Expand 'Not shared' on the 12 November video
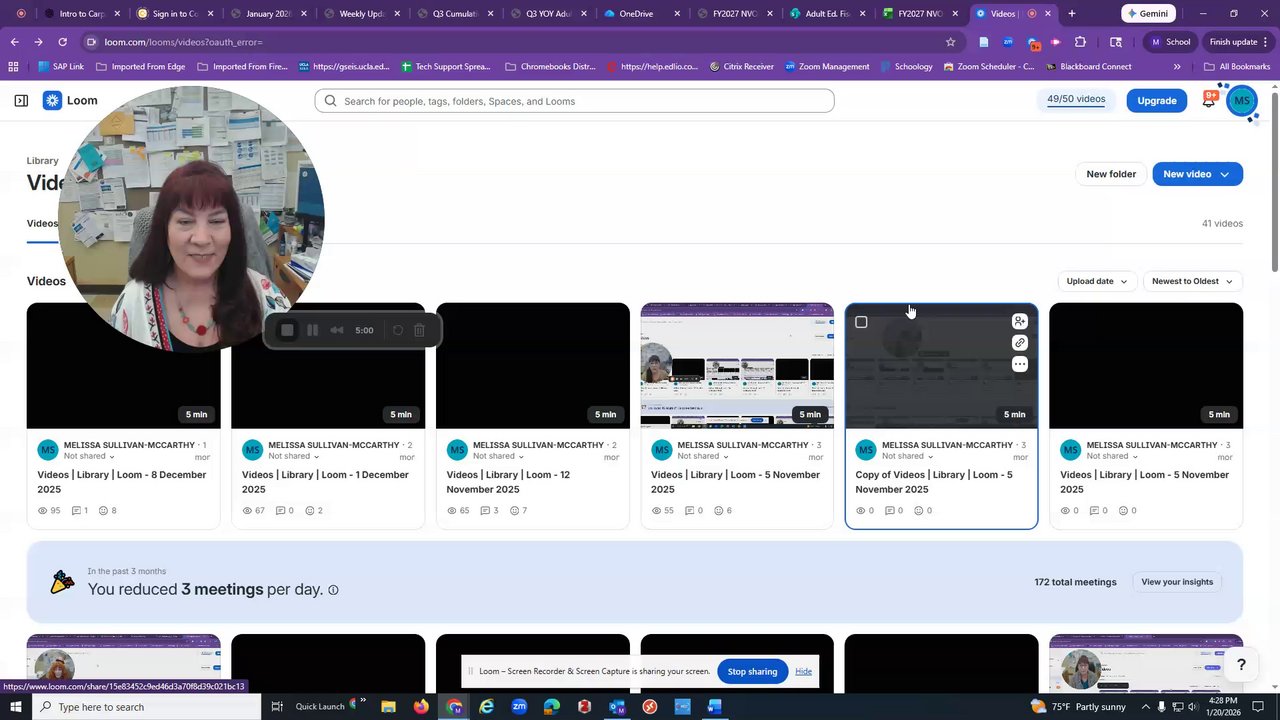1280x720 pixels. 497,456
